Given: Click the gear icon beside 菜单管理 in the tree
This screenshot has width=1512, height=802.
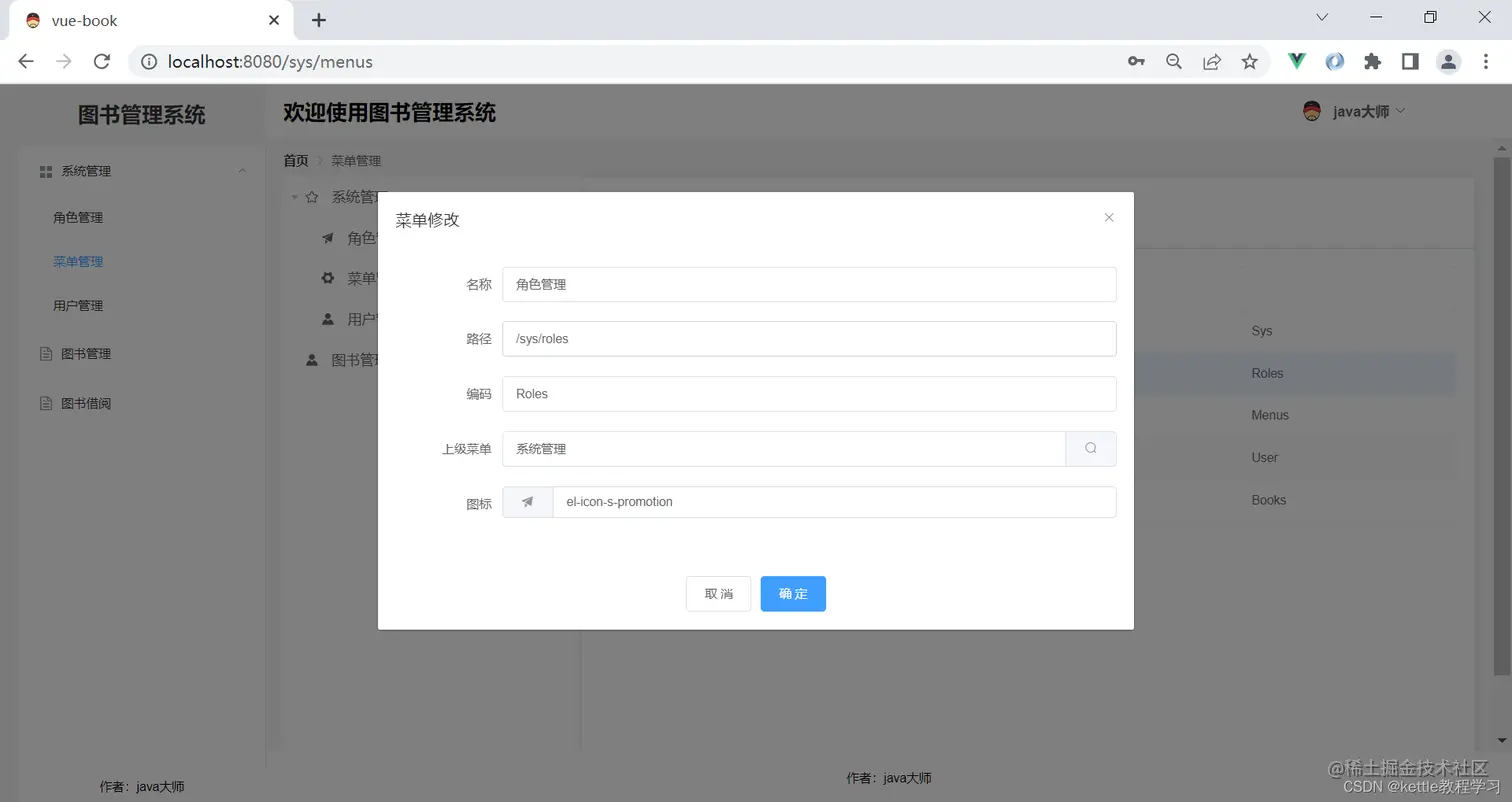Looking at the screenshot, I should [327, 278].
